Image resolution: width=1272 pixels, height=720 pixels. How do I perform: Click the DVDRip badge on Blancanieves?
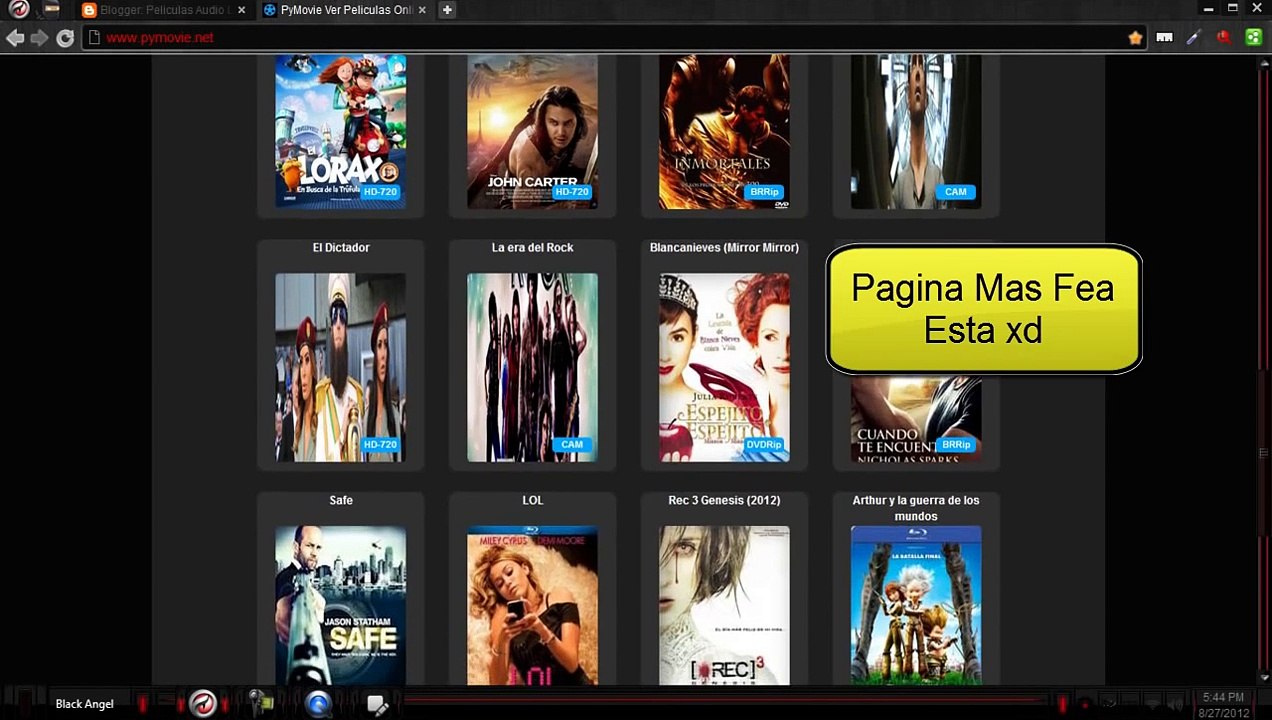pyautogui.click(x=764, y=444)
